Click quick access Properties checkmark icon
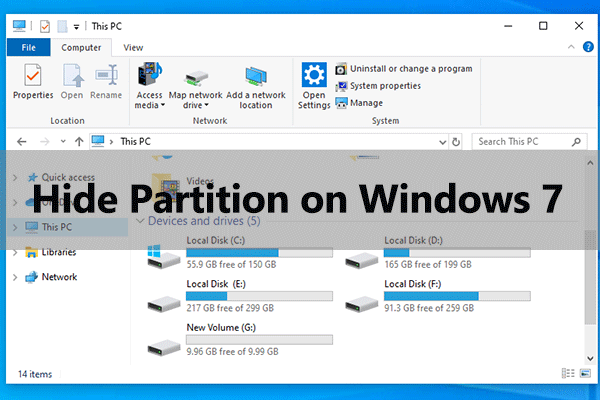The image size is (600, 400). [x=45, y=26]
